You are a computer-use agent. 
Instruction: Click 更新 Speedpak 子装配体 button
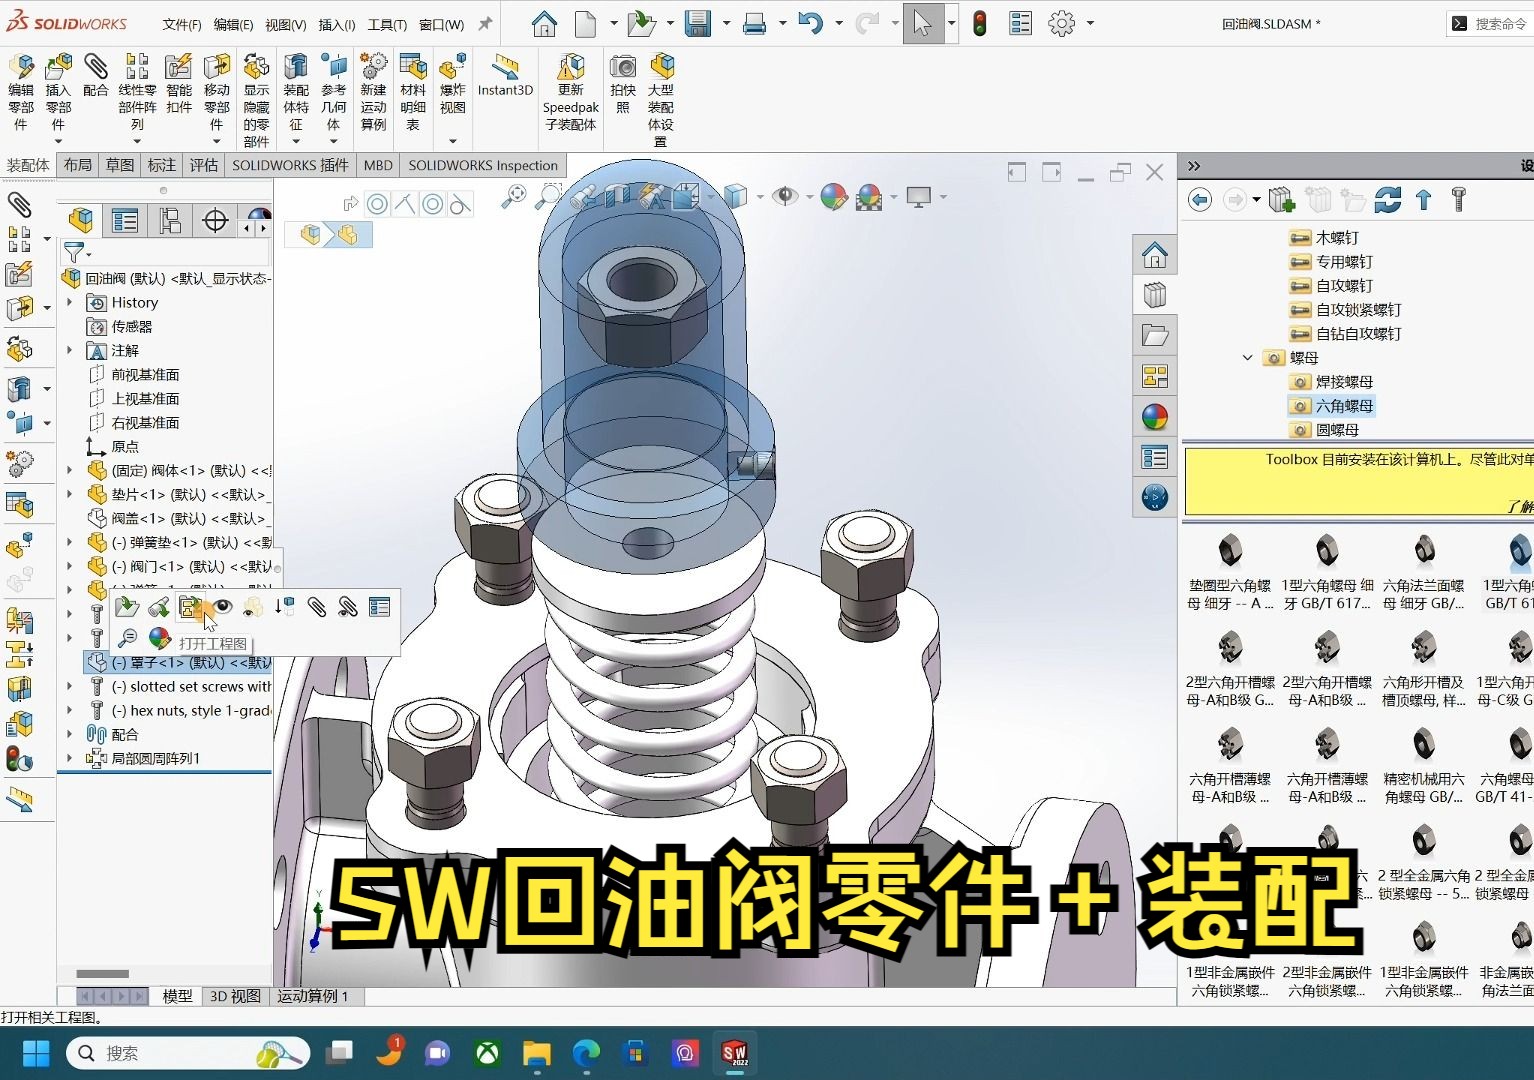coord(571,92)
